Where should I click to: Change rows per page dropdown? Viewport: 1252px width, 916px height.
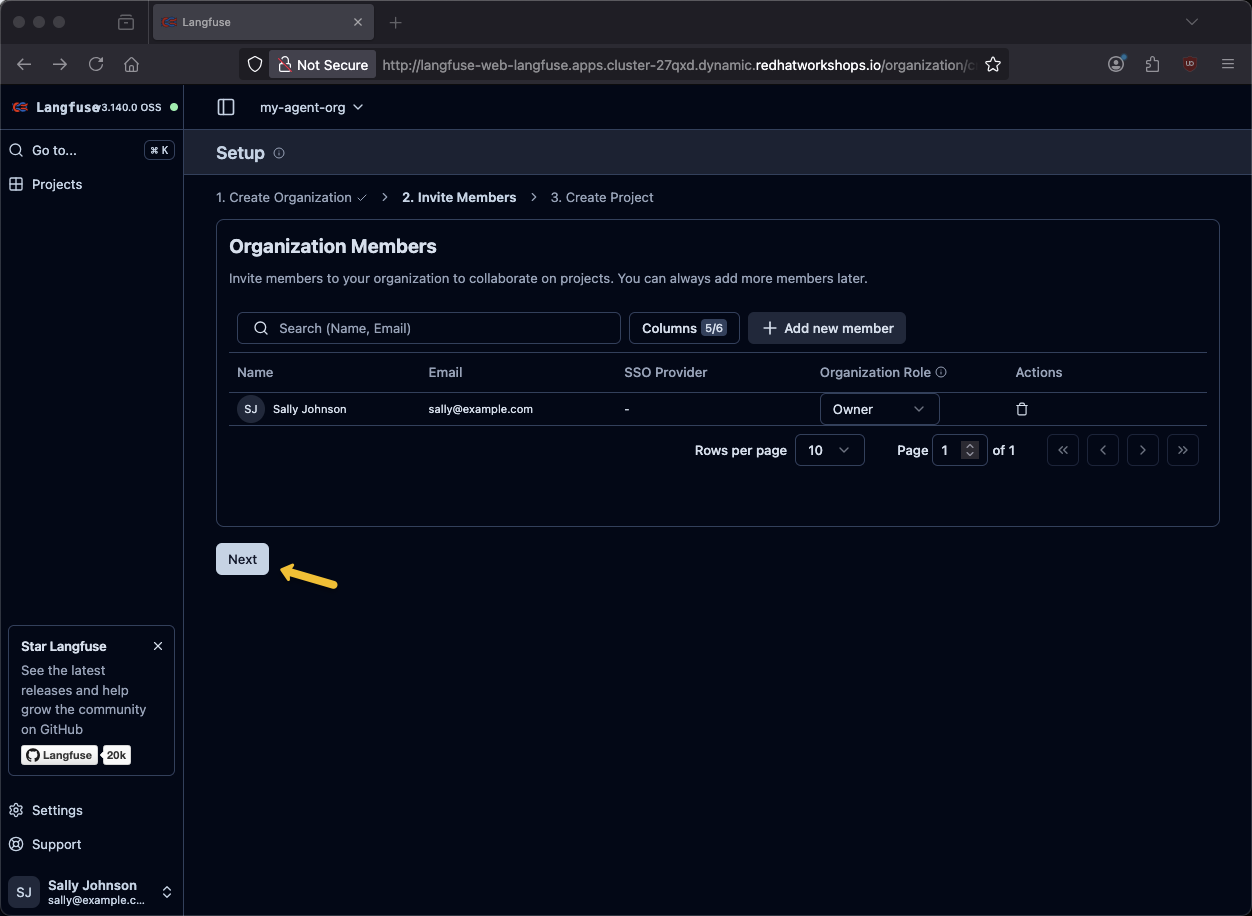[x=829, y=450]
